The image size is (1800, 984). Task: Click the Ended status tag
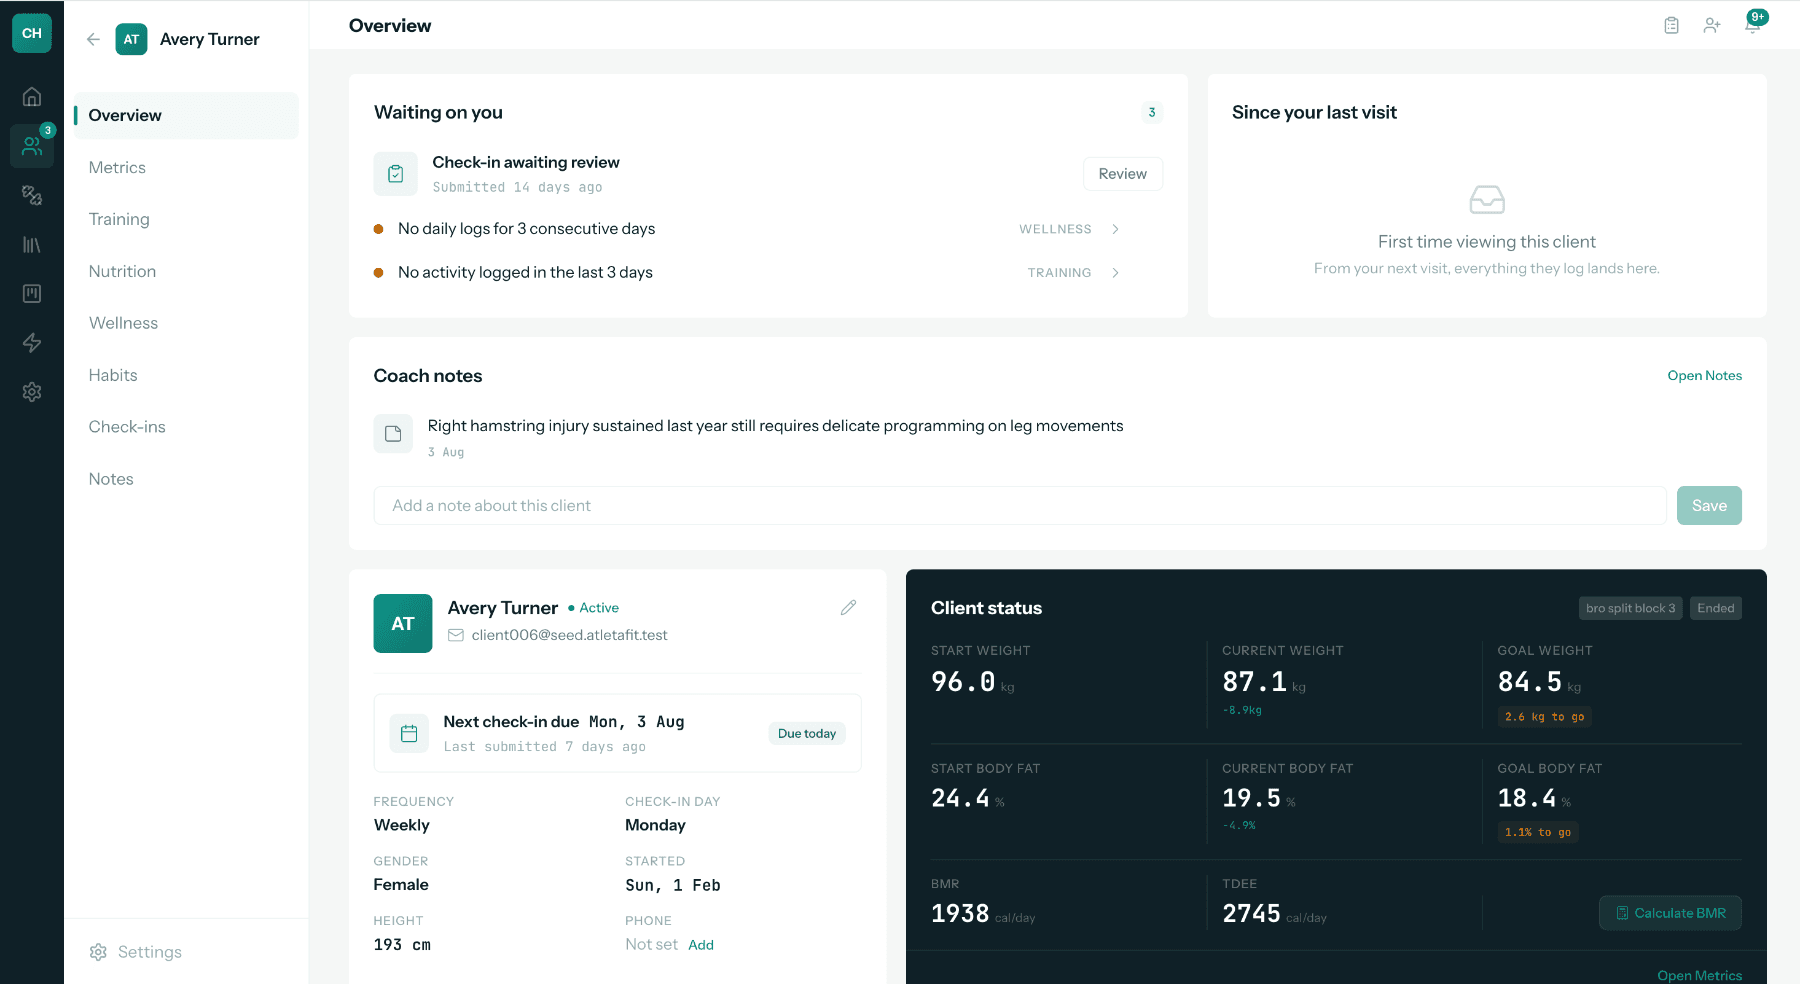[1716, 608]
